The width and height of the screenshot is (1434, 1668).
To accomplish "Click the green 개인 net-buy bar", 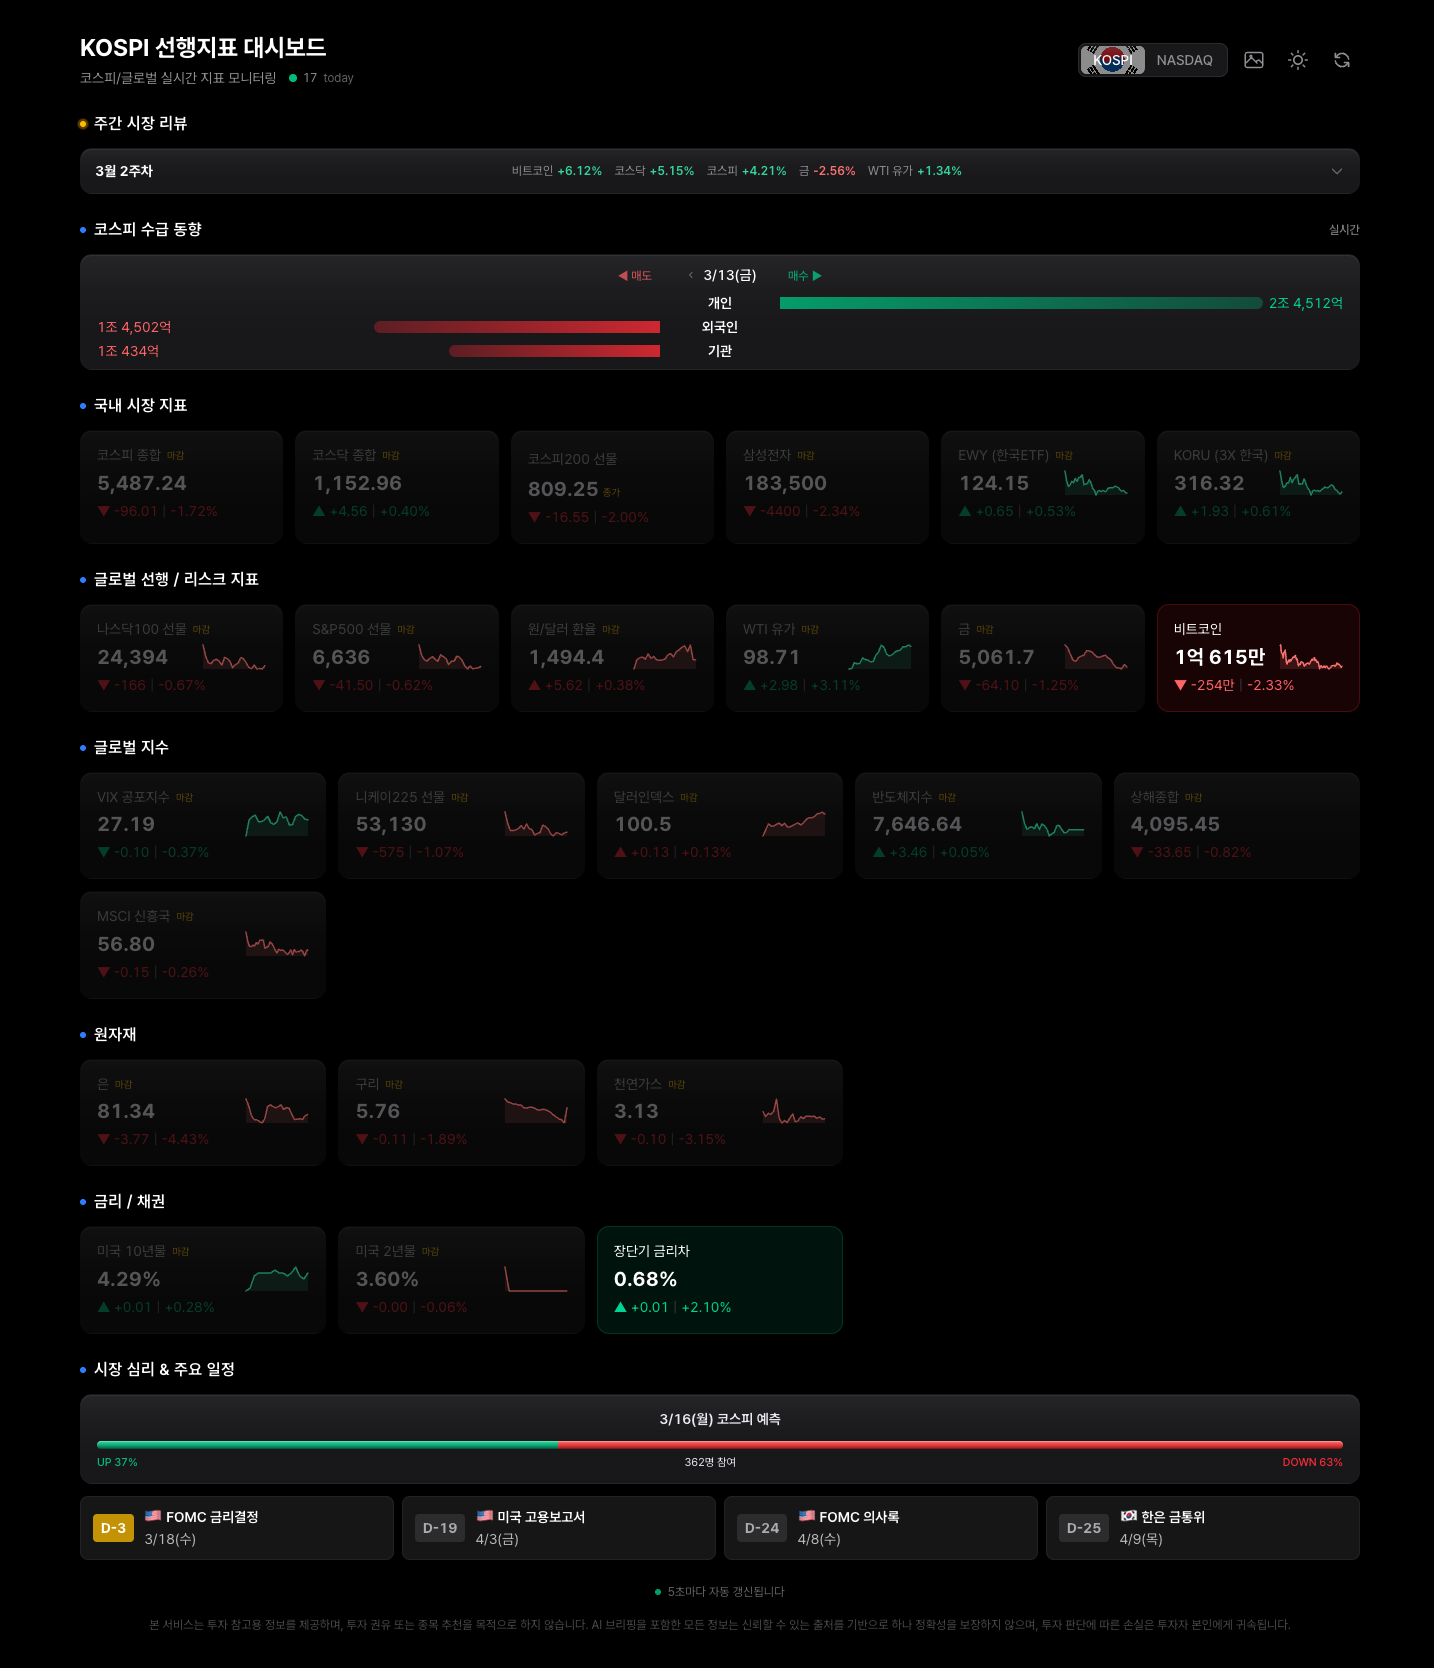I will point(1020,303).
